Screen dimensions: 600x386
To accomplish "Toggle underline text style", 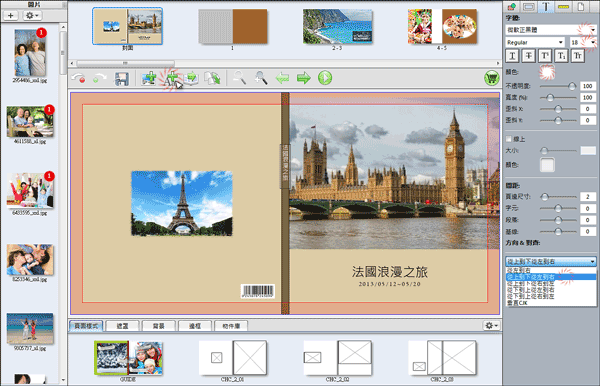I will tap(512, 56).
